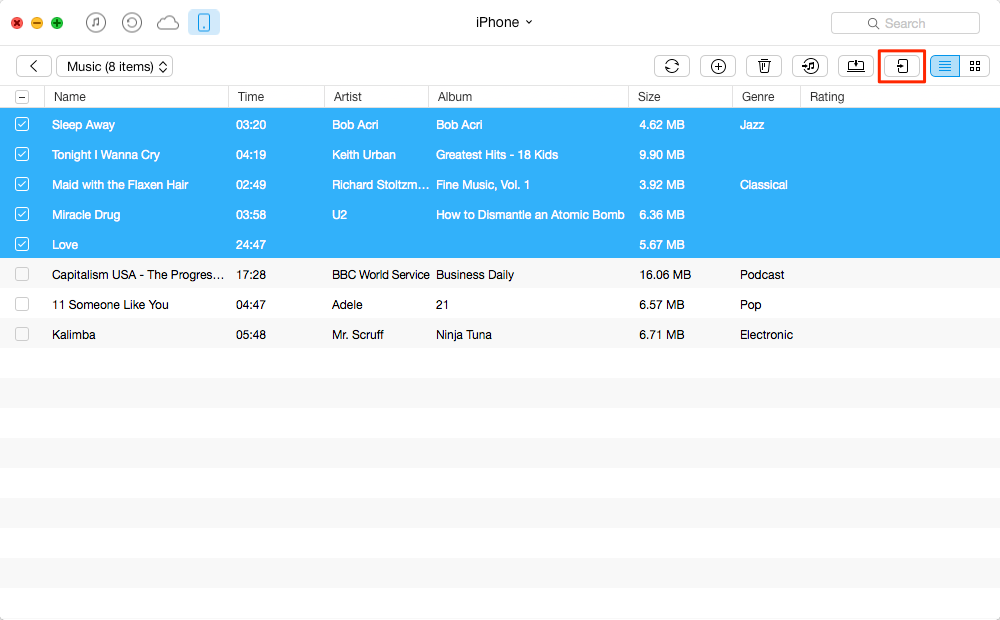Click album How to Dismantle an Atomic Bomb
The height and width of the screenshot is (620, 1000).
(x=530, y=215)
